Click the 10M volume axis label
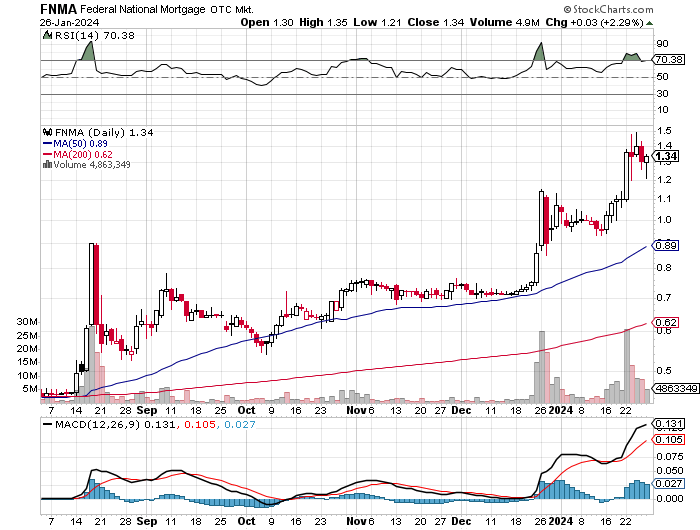Viewport: 700px width, 530px height. pos(27,376)
